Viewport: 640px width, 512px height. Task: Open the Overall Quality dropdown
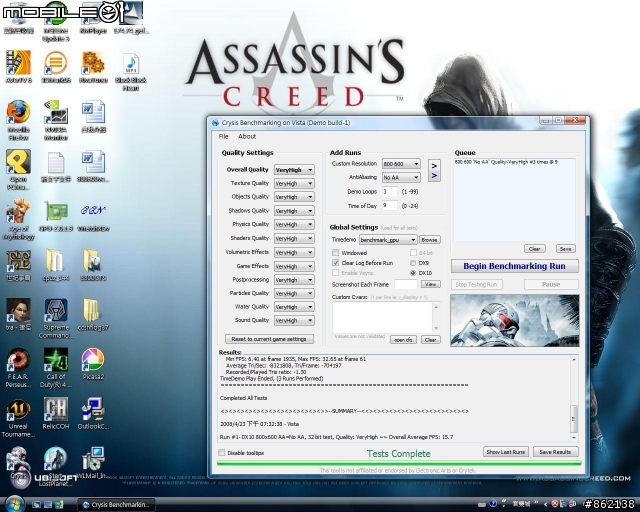coord(294,170)
